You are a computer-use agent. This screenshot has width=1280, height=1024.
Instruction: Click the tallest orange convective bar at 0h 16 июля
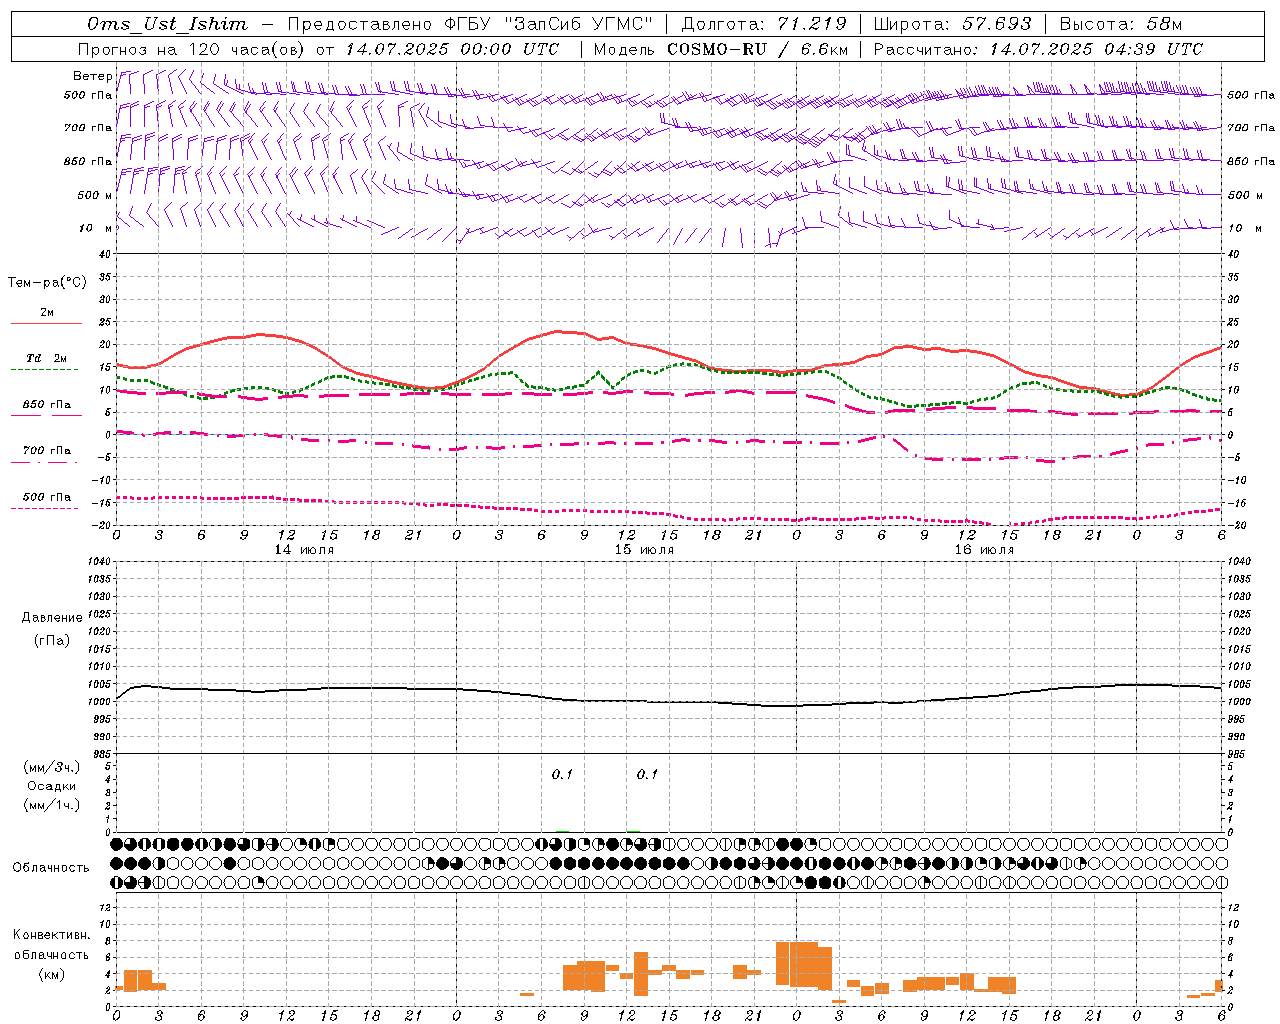(x=796, y=963)
